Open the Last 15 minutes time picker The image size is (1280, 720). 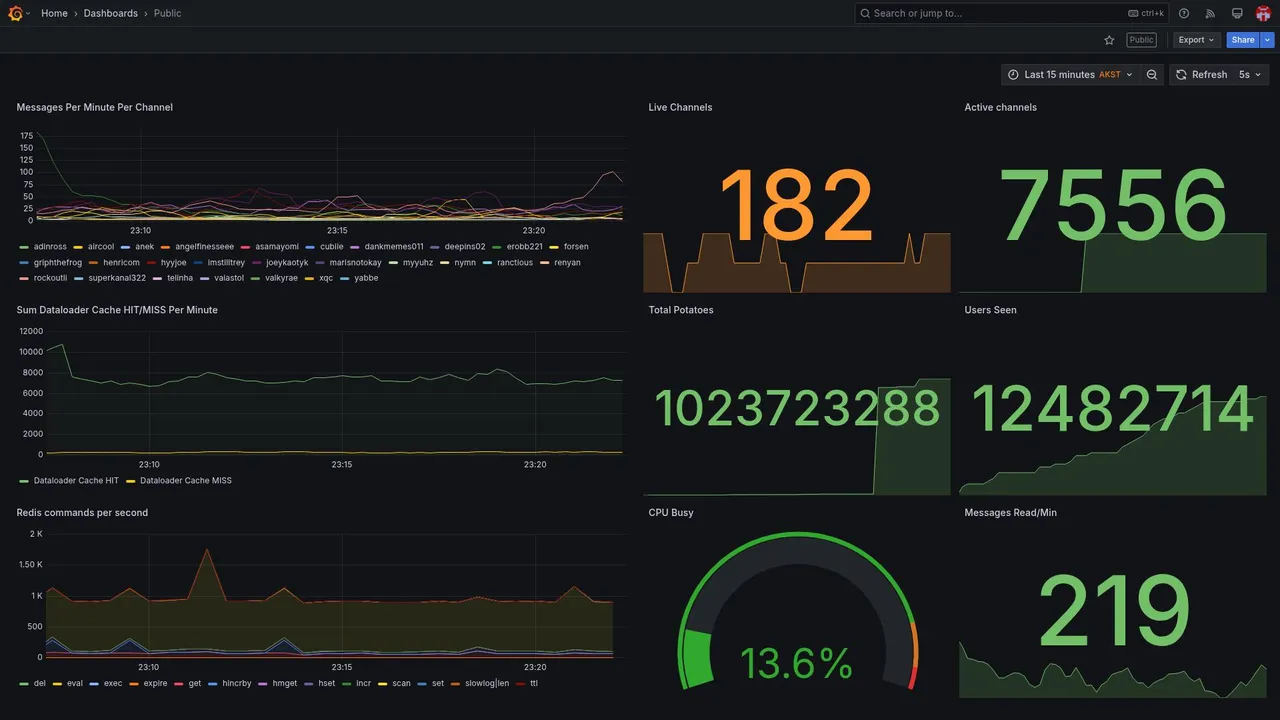click(1070, 75)
